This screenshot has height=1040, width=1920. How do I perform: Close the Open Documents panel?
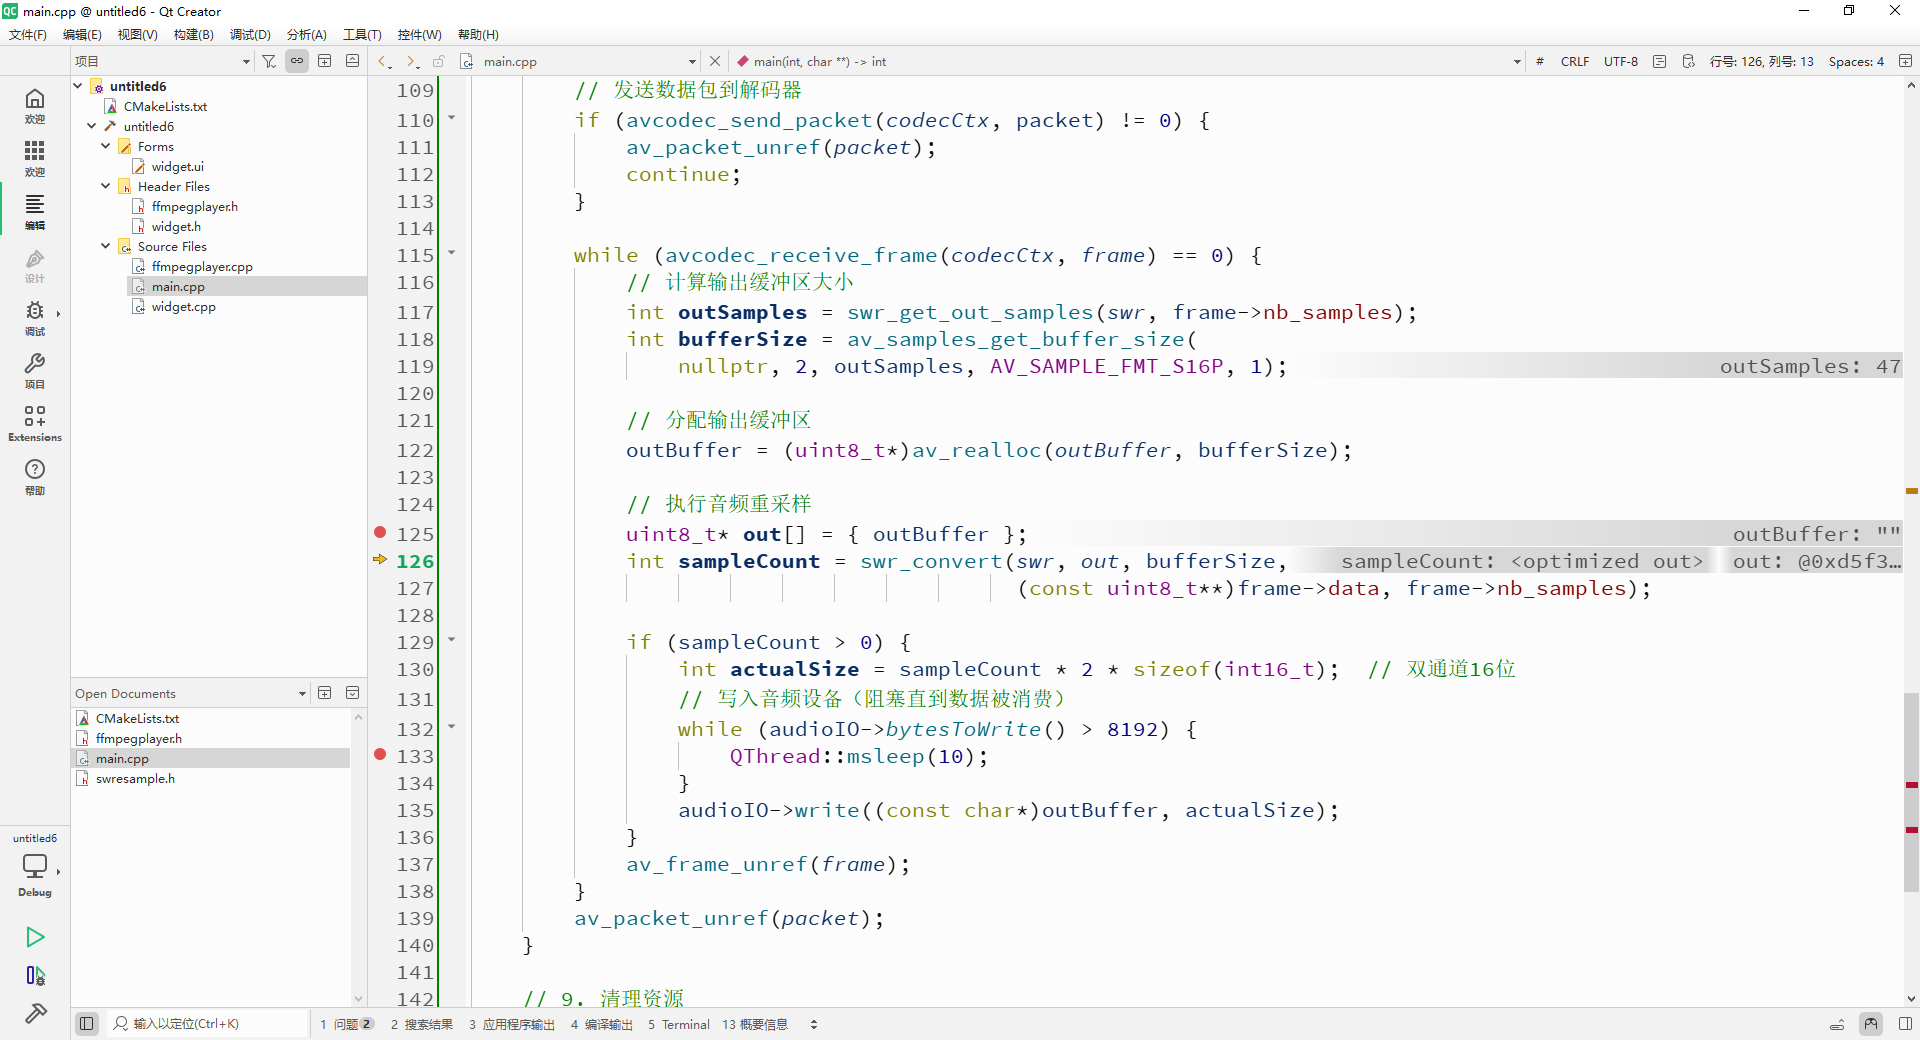pos(353,693)
